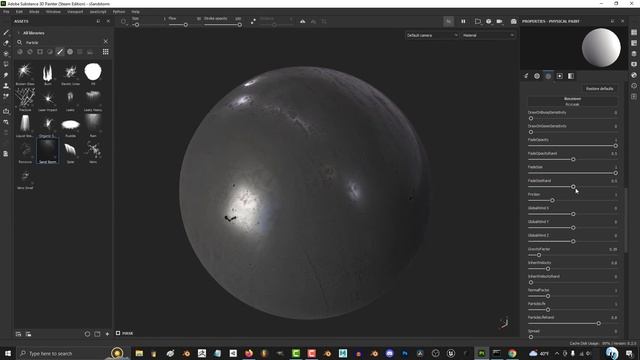The height and width of the screenshot is (360, 640).
Task: Pause the viewport rendering
Action: tap(463, 21)
